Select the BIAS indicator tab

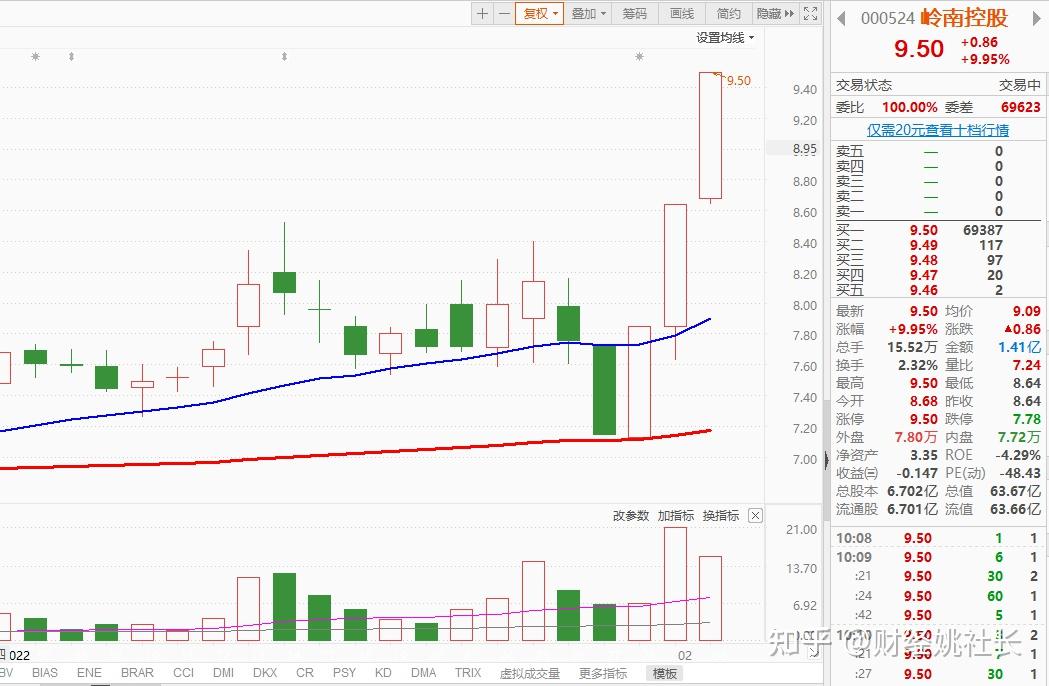[x=45, y=673]
